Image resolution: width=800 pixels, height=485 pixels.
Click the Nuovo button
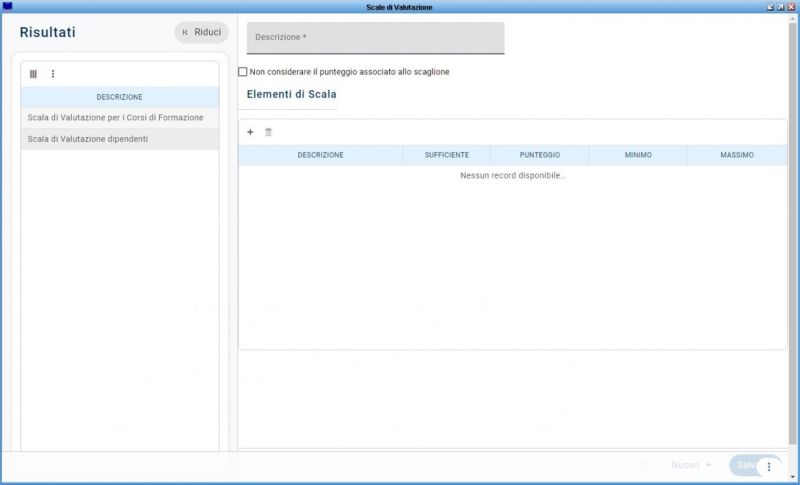[690, 465]
